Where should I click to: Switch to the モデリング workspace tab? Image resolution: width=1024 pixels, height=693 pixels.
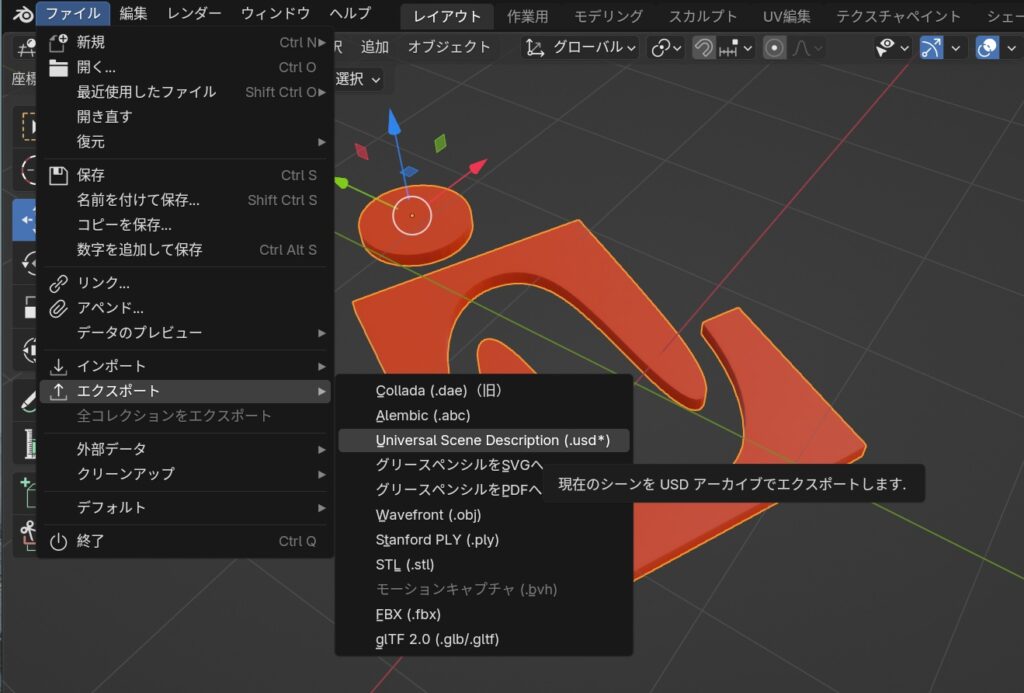pos(607,16)
